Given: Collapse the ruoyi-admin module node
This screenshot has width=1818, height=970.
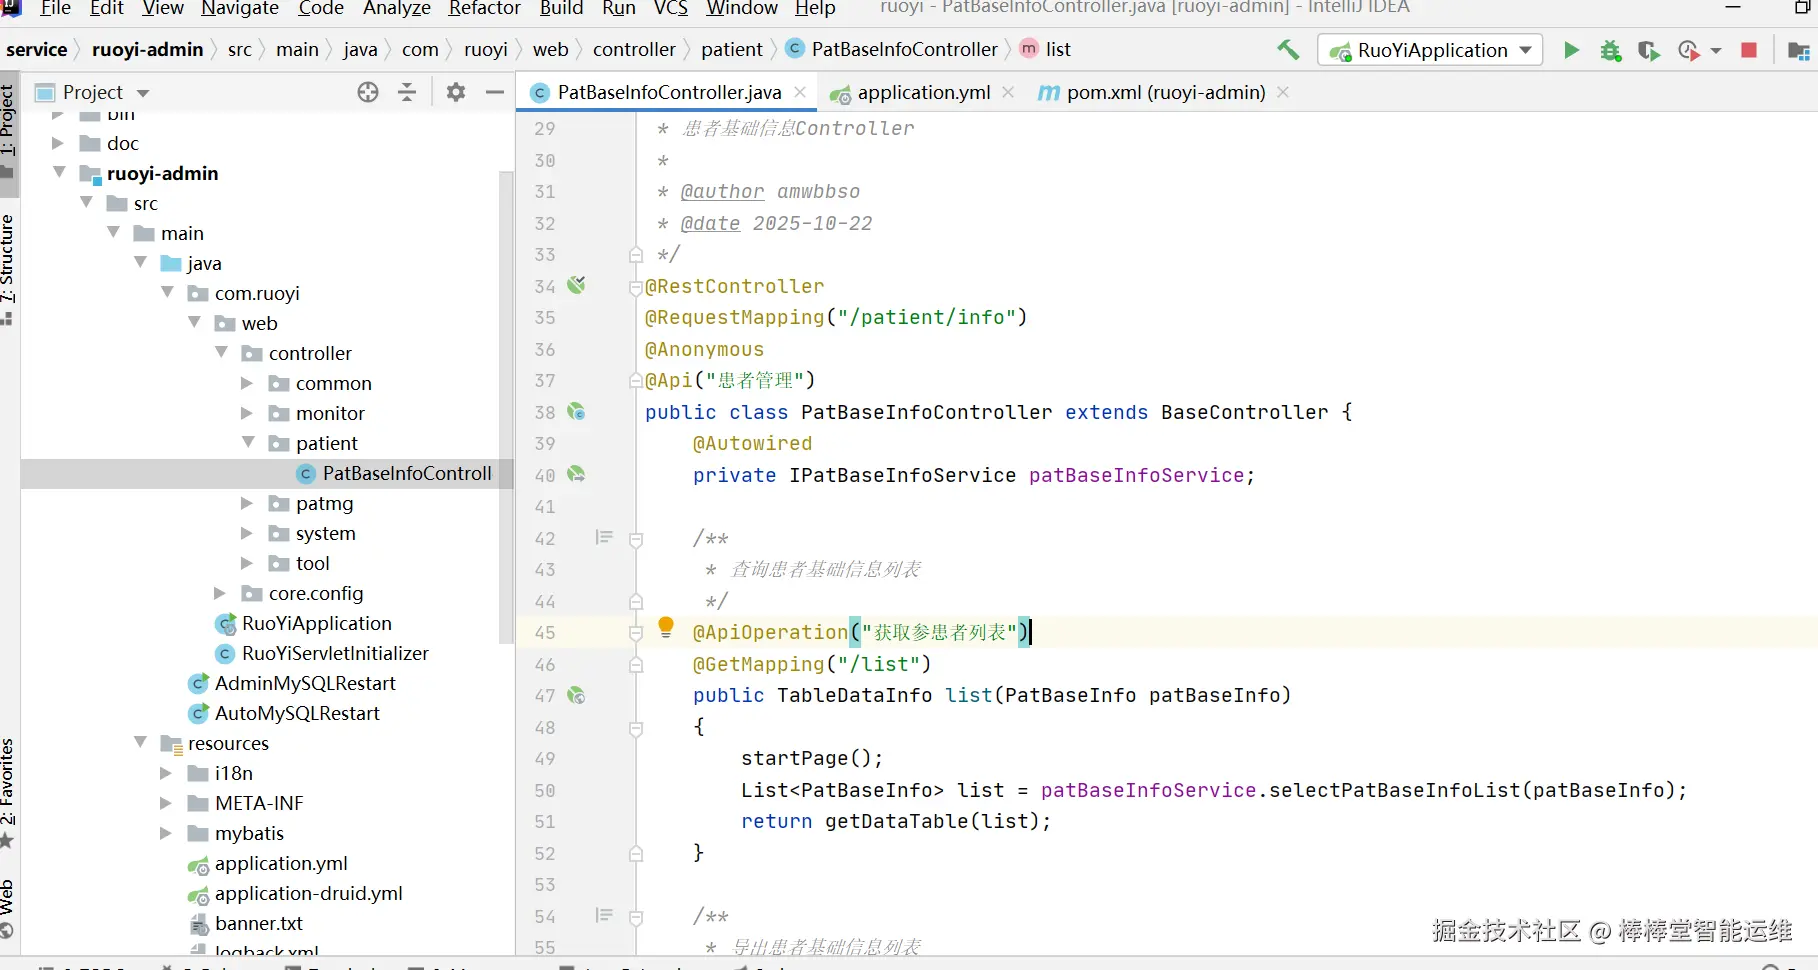Looking at the screenshot, I should point(60,173).
